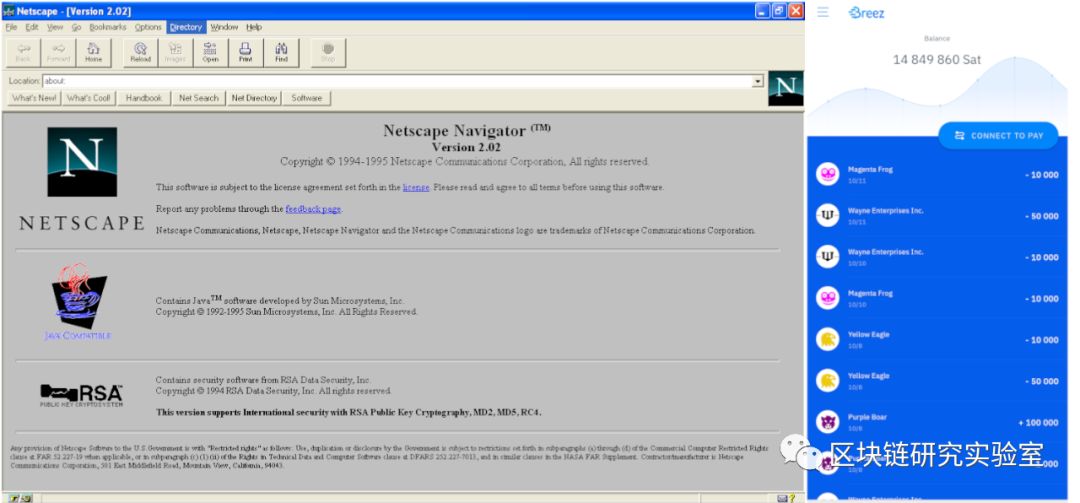The height and width of the screenshot is (503, 1080).
Task: Open the Breez hamburger menu
Action: (x=823, y=12)
